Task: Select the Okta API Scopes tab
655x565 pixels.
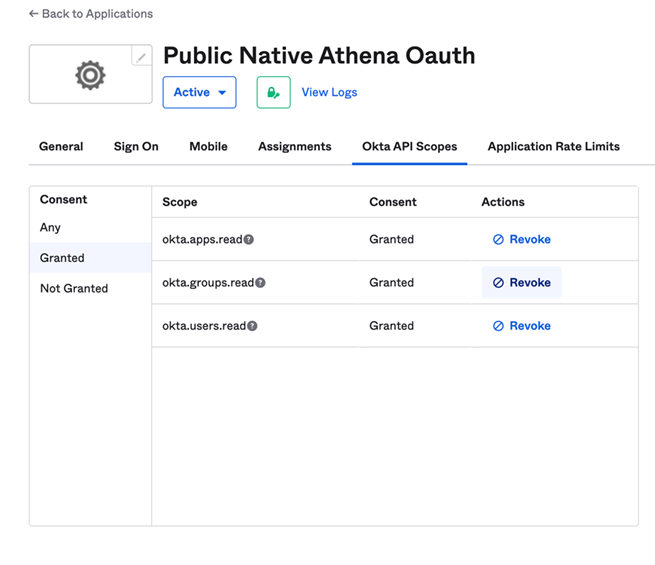Action: point(409,146)
